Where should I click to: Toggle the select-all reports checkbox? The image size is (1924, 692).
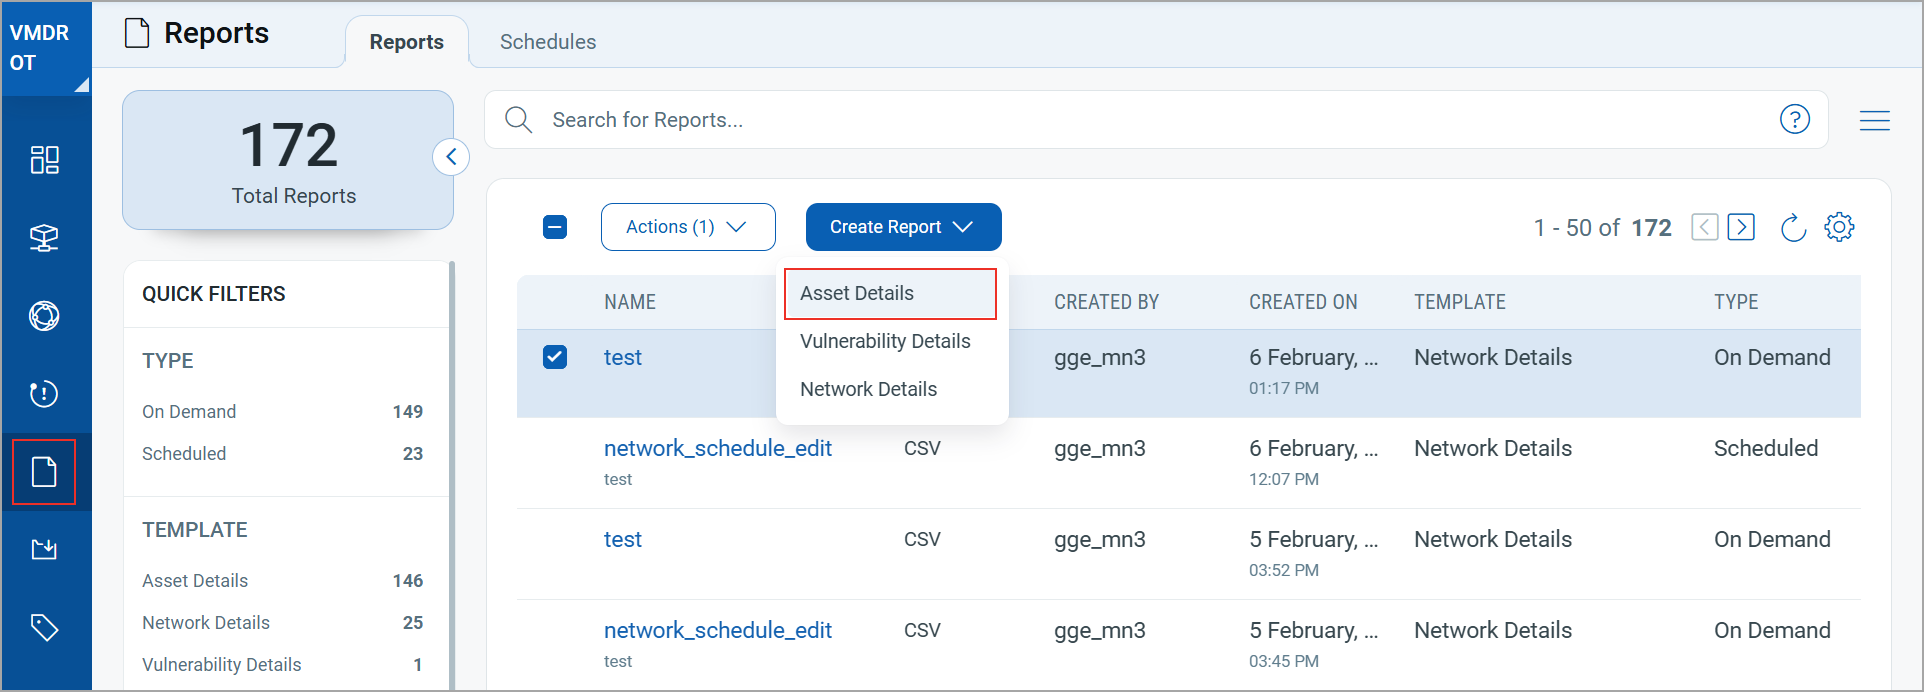click(555, 227)
